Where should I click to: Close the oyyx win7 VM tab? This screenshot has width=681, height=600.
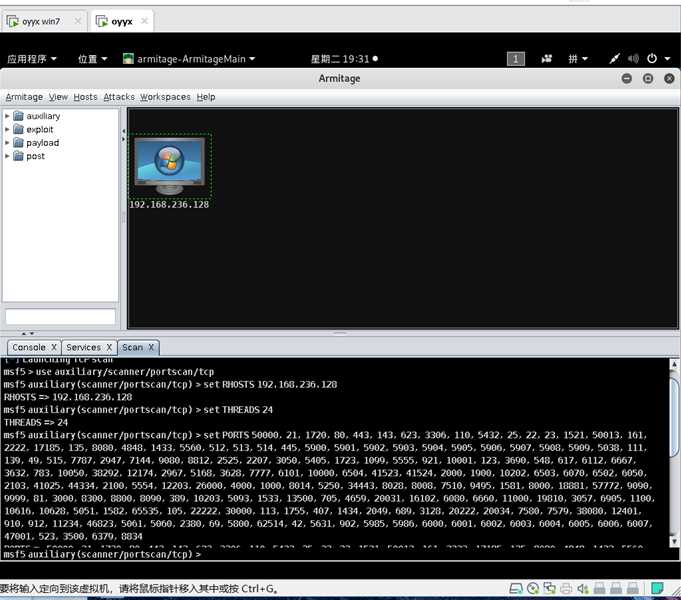coord(77,21)
